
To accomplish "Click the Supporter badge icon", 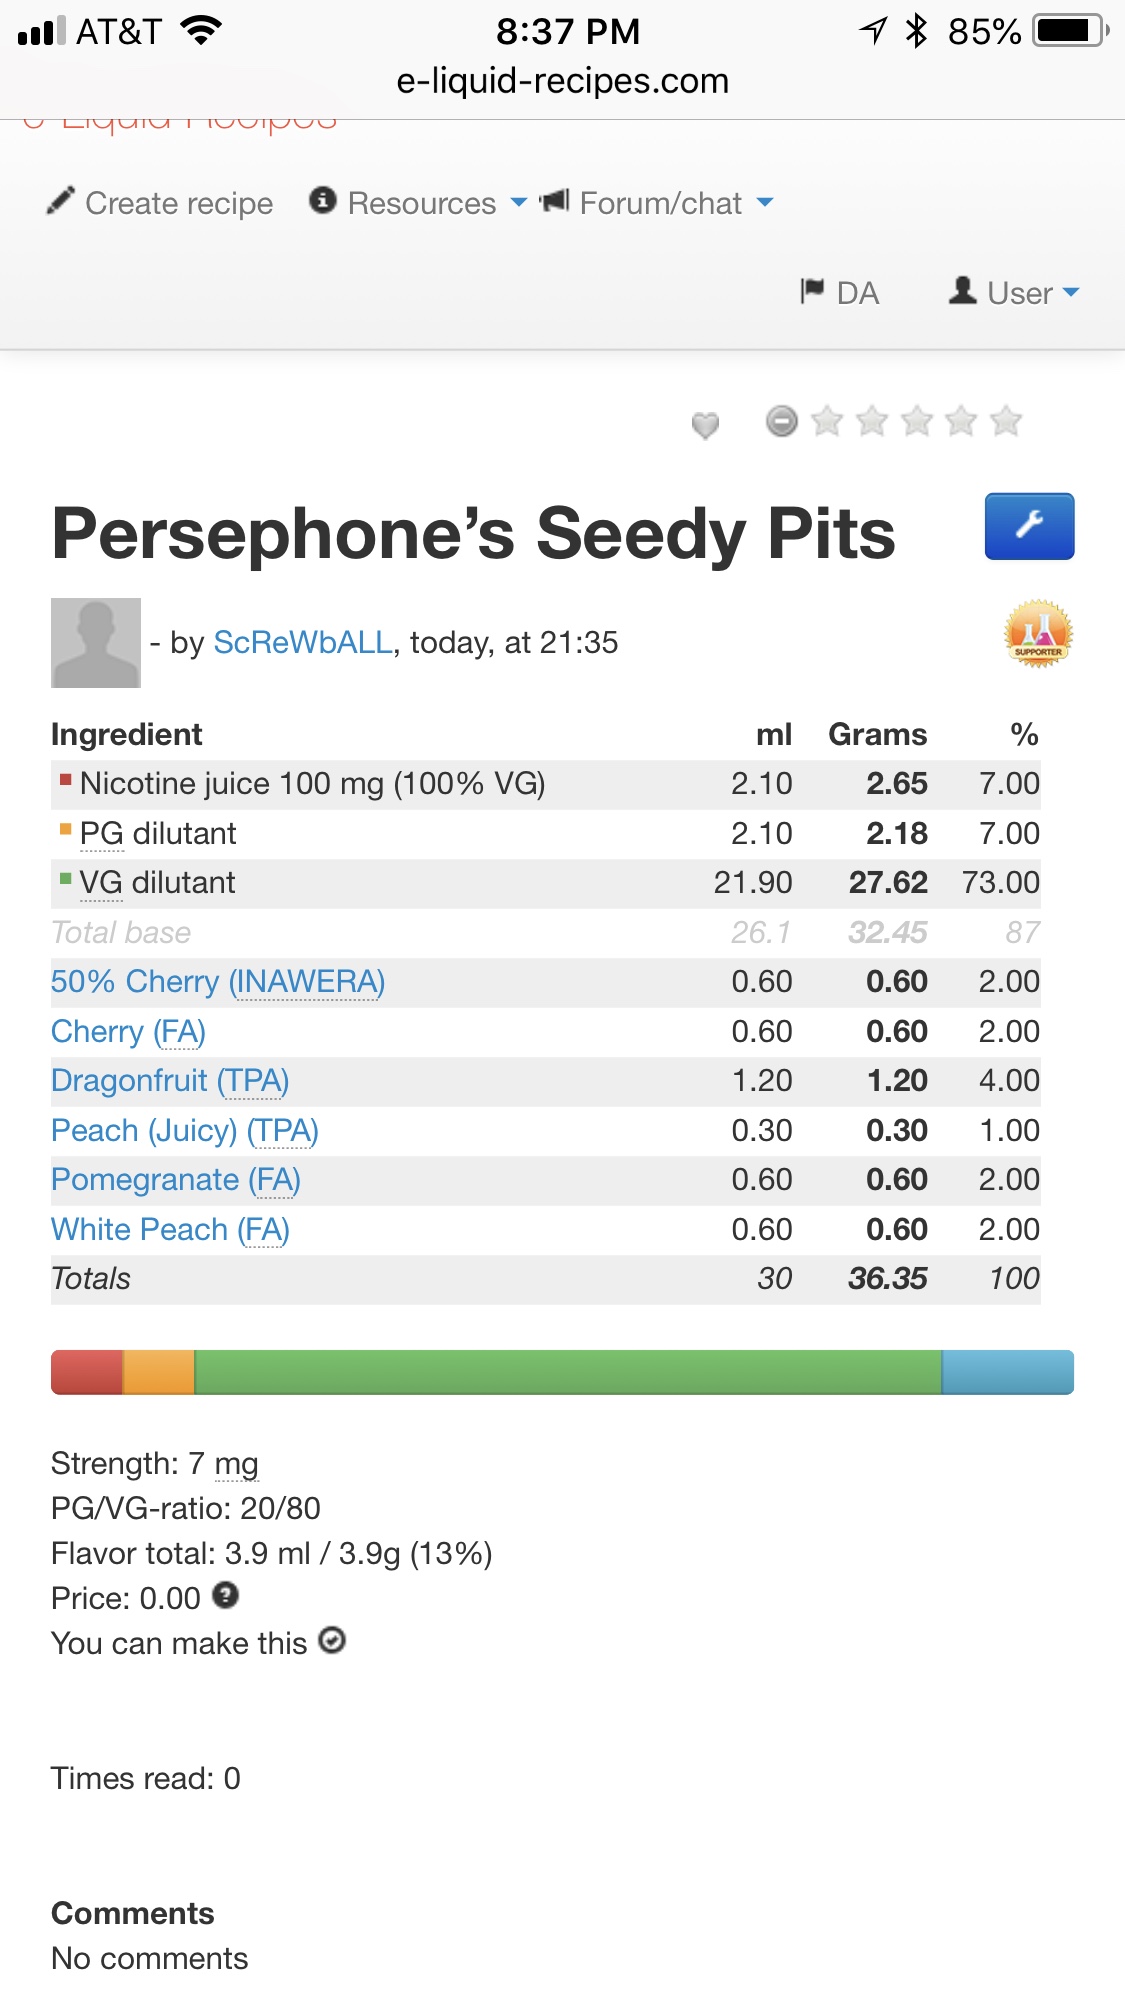I will click(1038, 633).
